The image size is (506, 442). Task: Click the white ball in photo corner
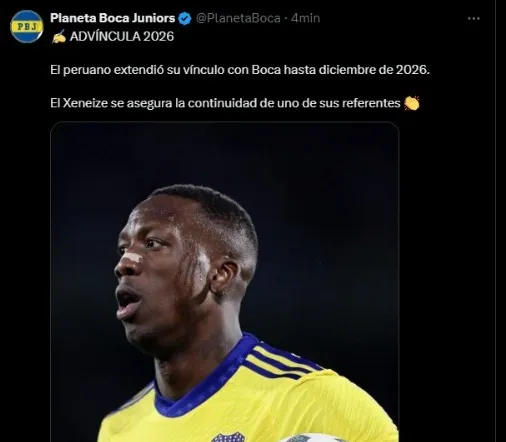(312, 438)
